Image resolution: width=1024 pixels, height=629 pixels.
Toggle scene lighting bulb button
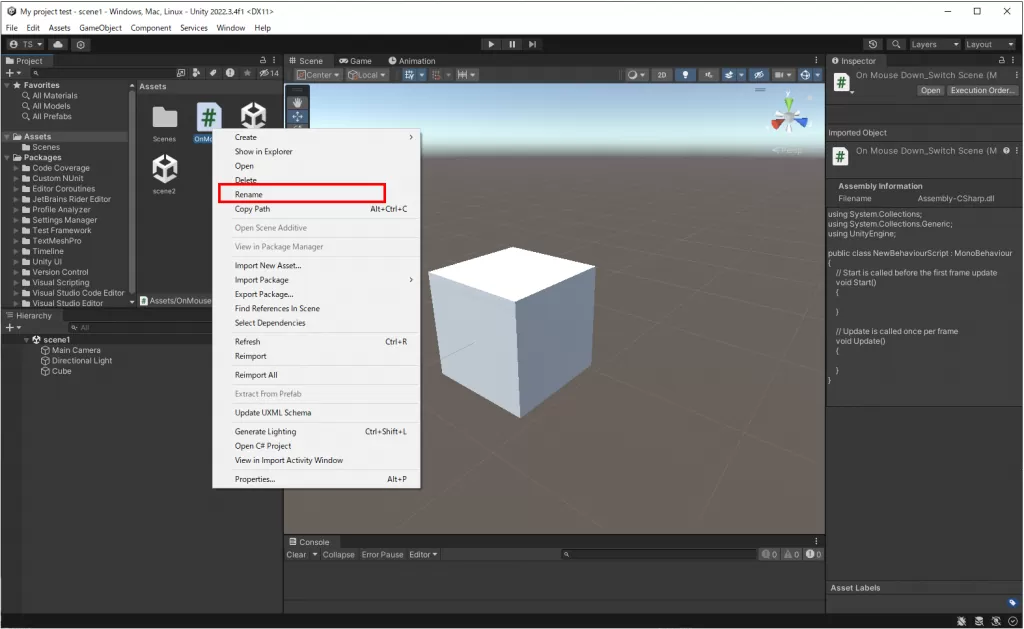coord(685,75)
